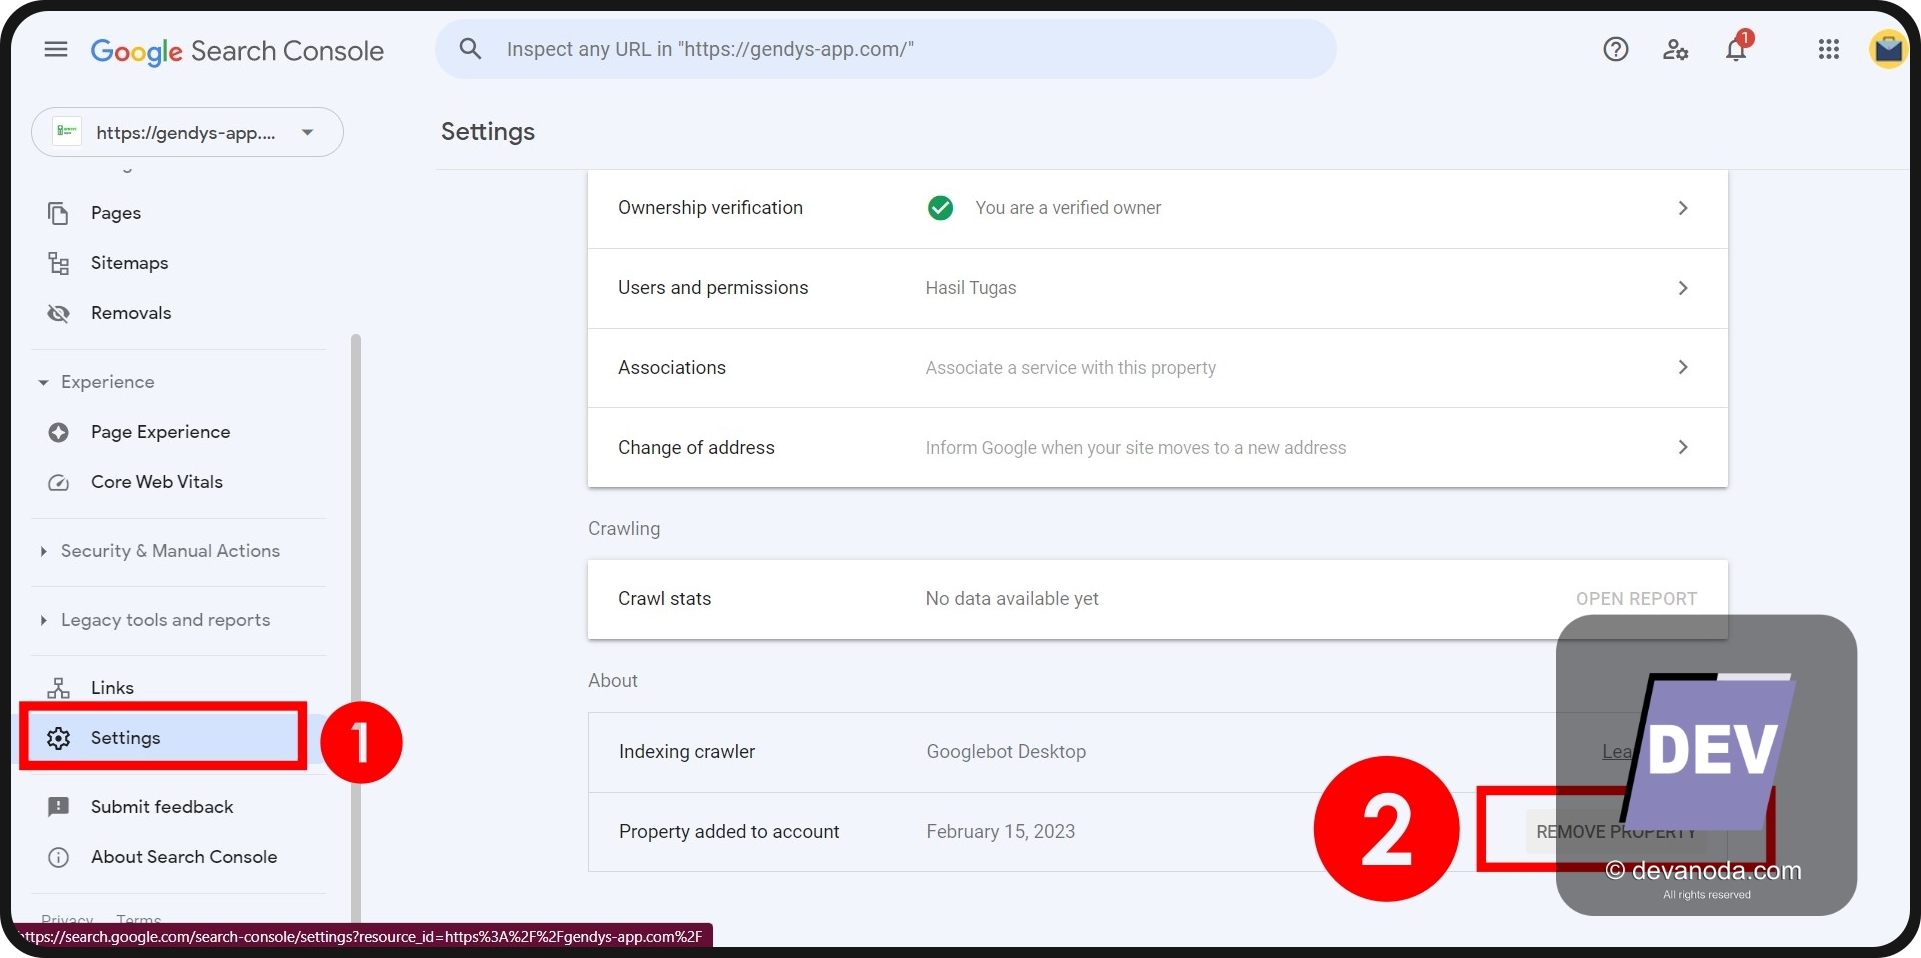The image size is (1921, 958).
Task: Open the property selector dropdown
Action: pos(187,132)
